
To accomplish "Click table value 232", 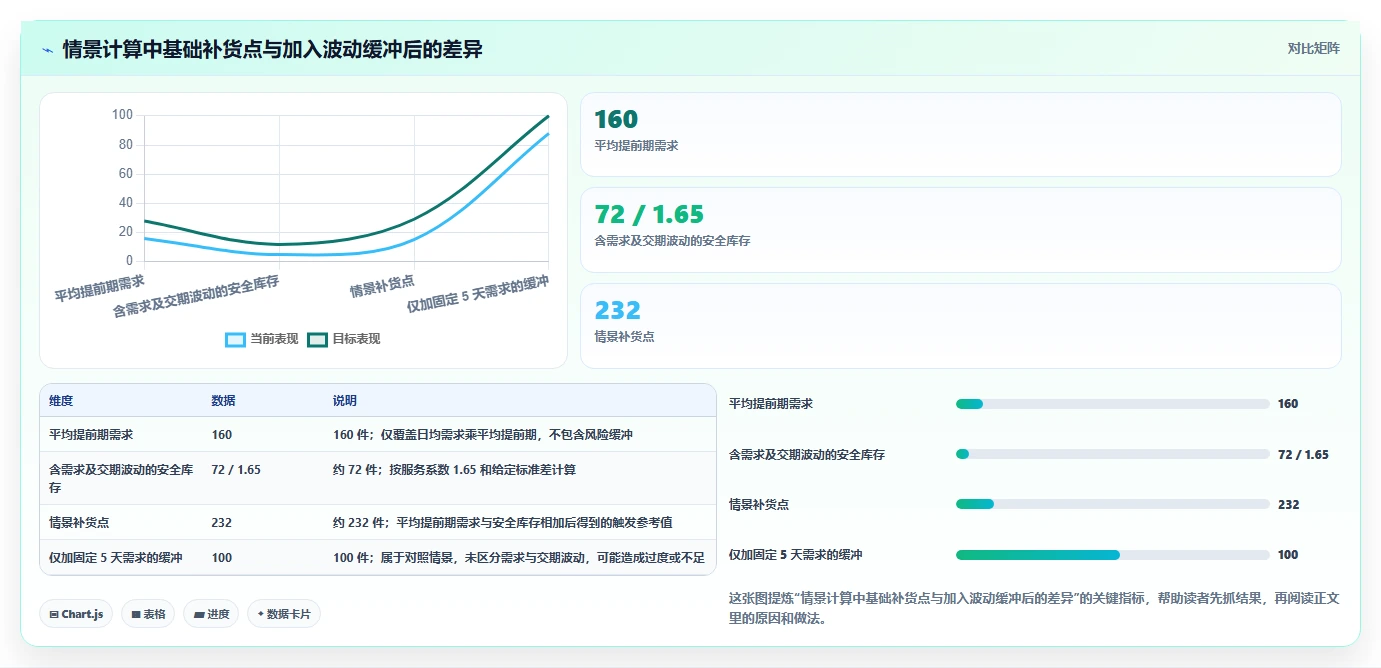I will coord(222,522).
